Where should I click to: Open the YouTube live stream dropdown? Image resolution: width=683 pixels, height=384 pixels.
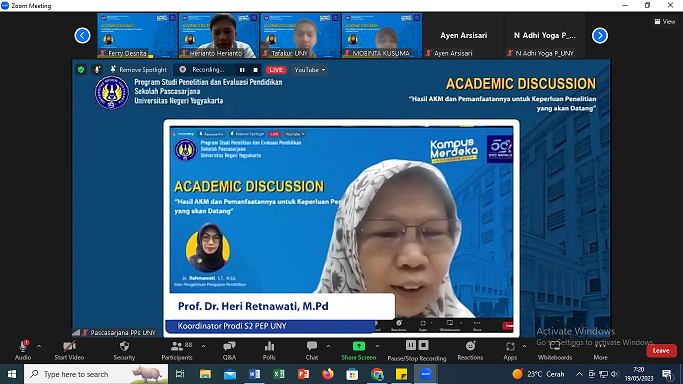(x=310, y=70)
